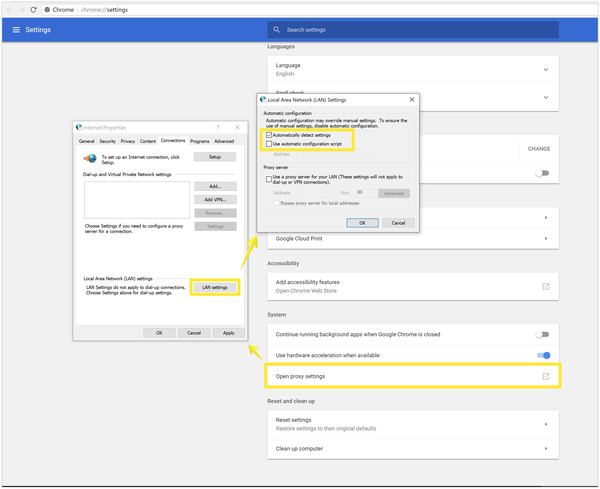Expand the Language English section
This screenshot has height=489, width=600.
click(546, 70)
